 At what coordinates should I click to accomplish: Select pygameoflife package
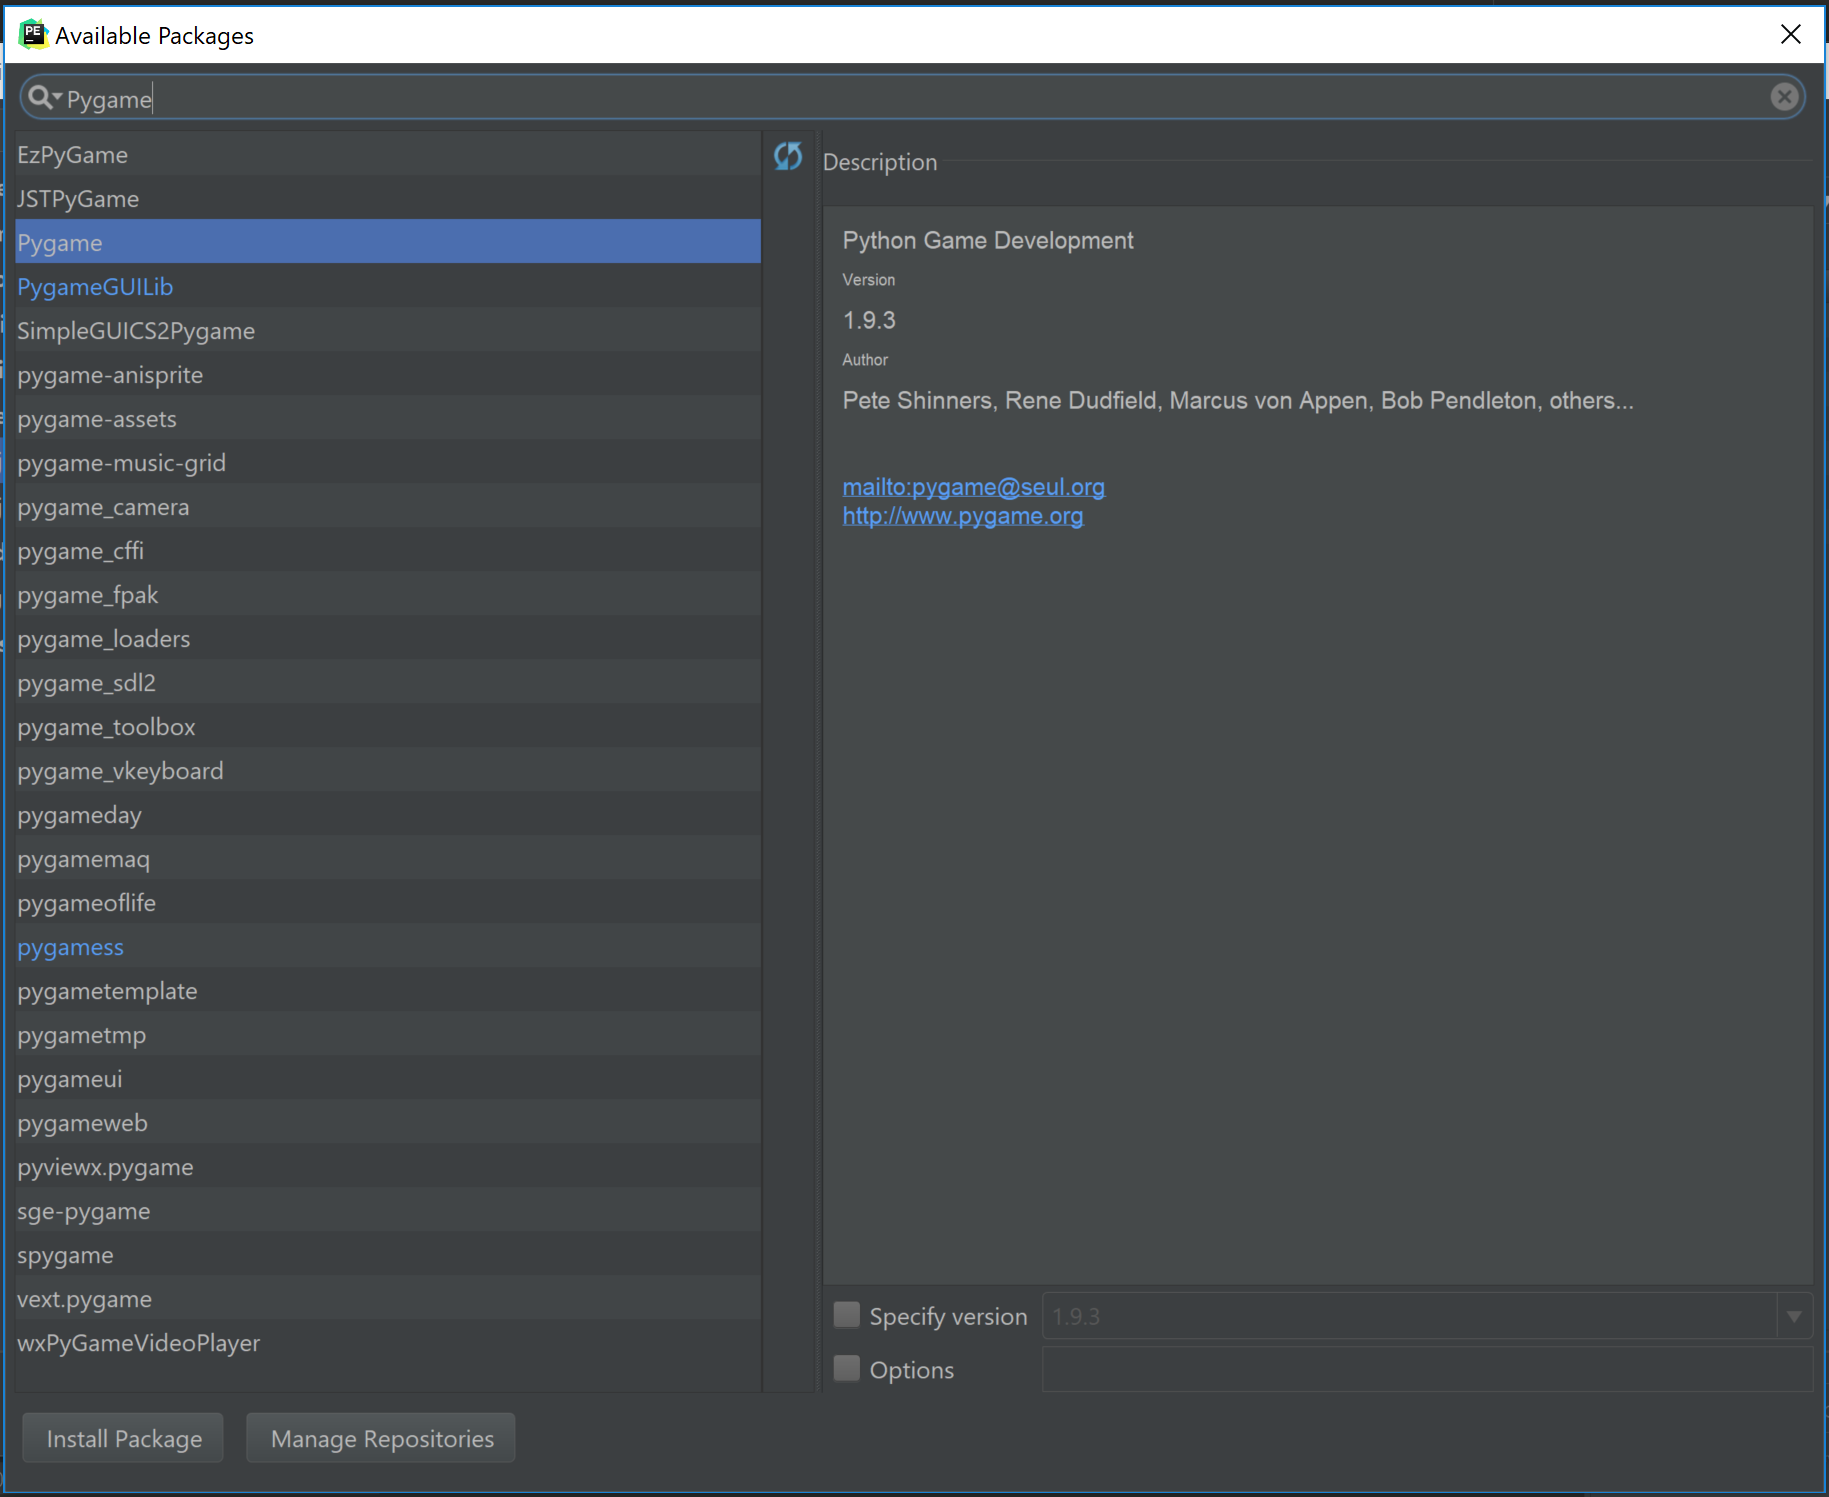(x=388, y=903)
